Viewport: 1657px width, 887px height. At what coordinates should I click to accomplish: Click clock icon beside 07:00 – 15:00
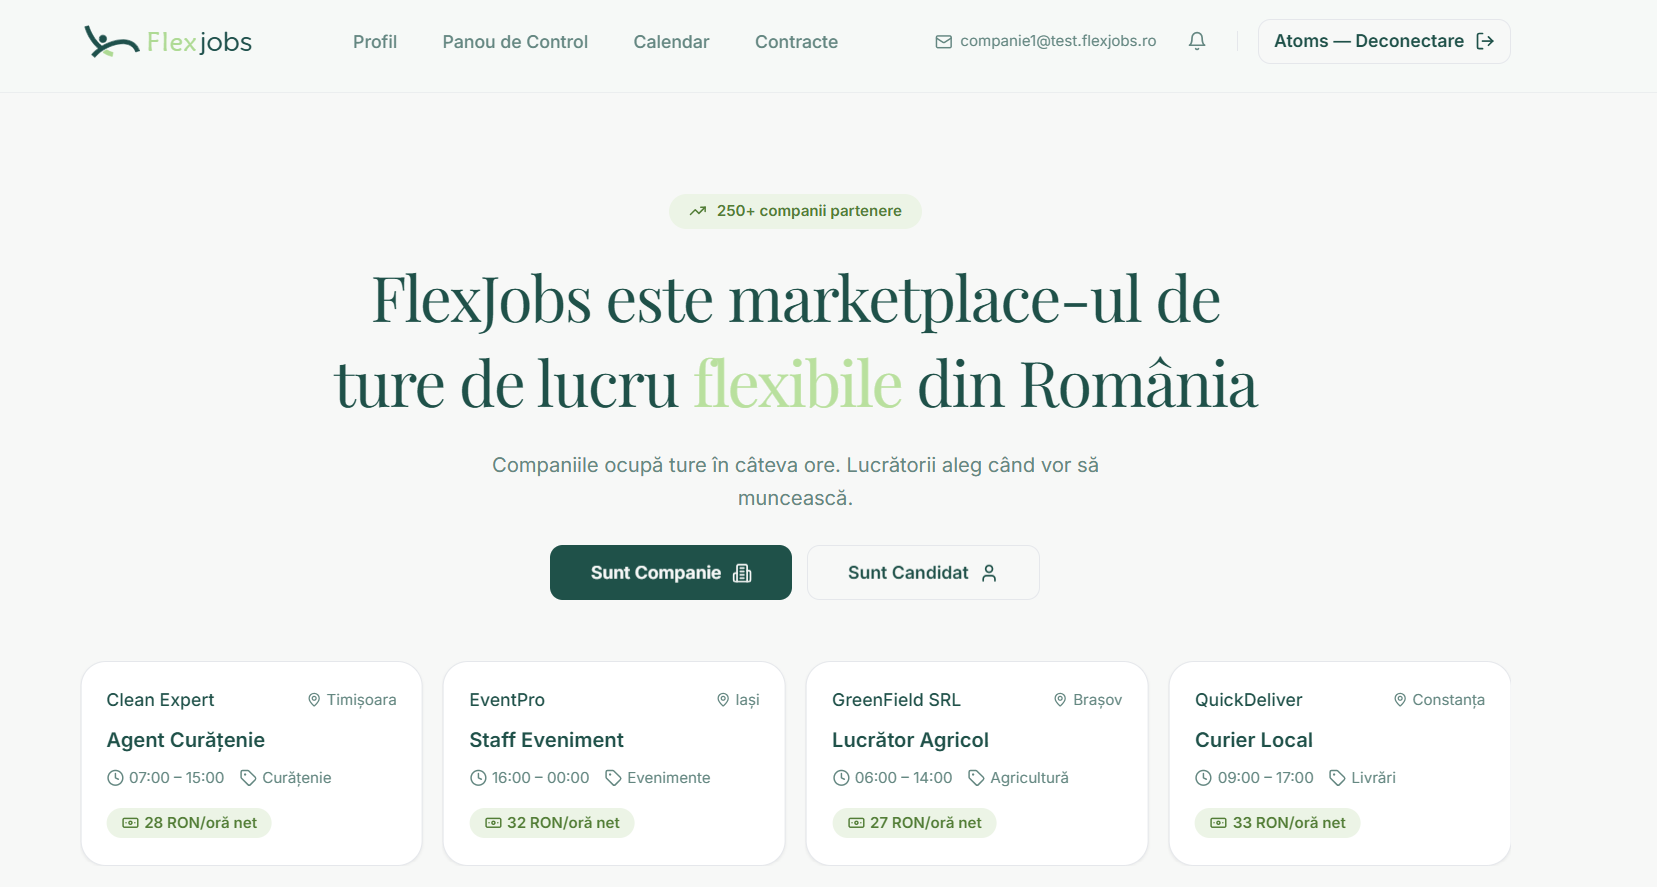(x=115, y=778)
